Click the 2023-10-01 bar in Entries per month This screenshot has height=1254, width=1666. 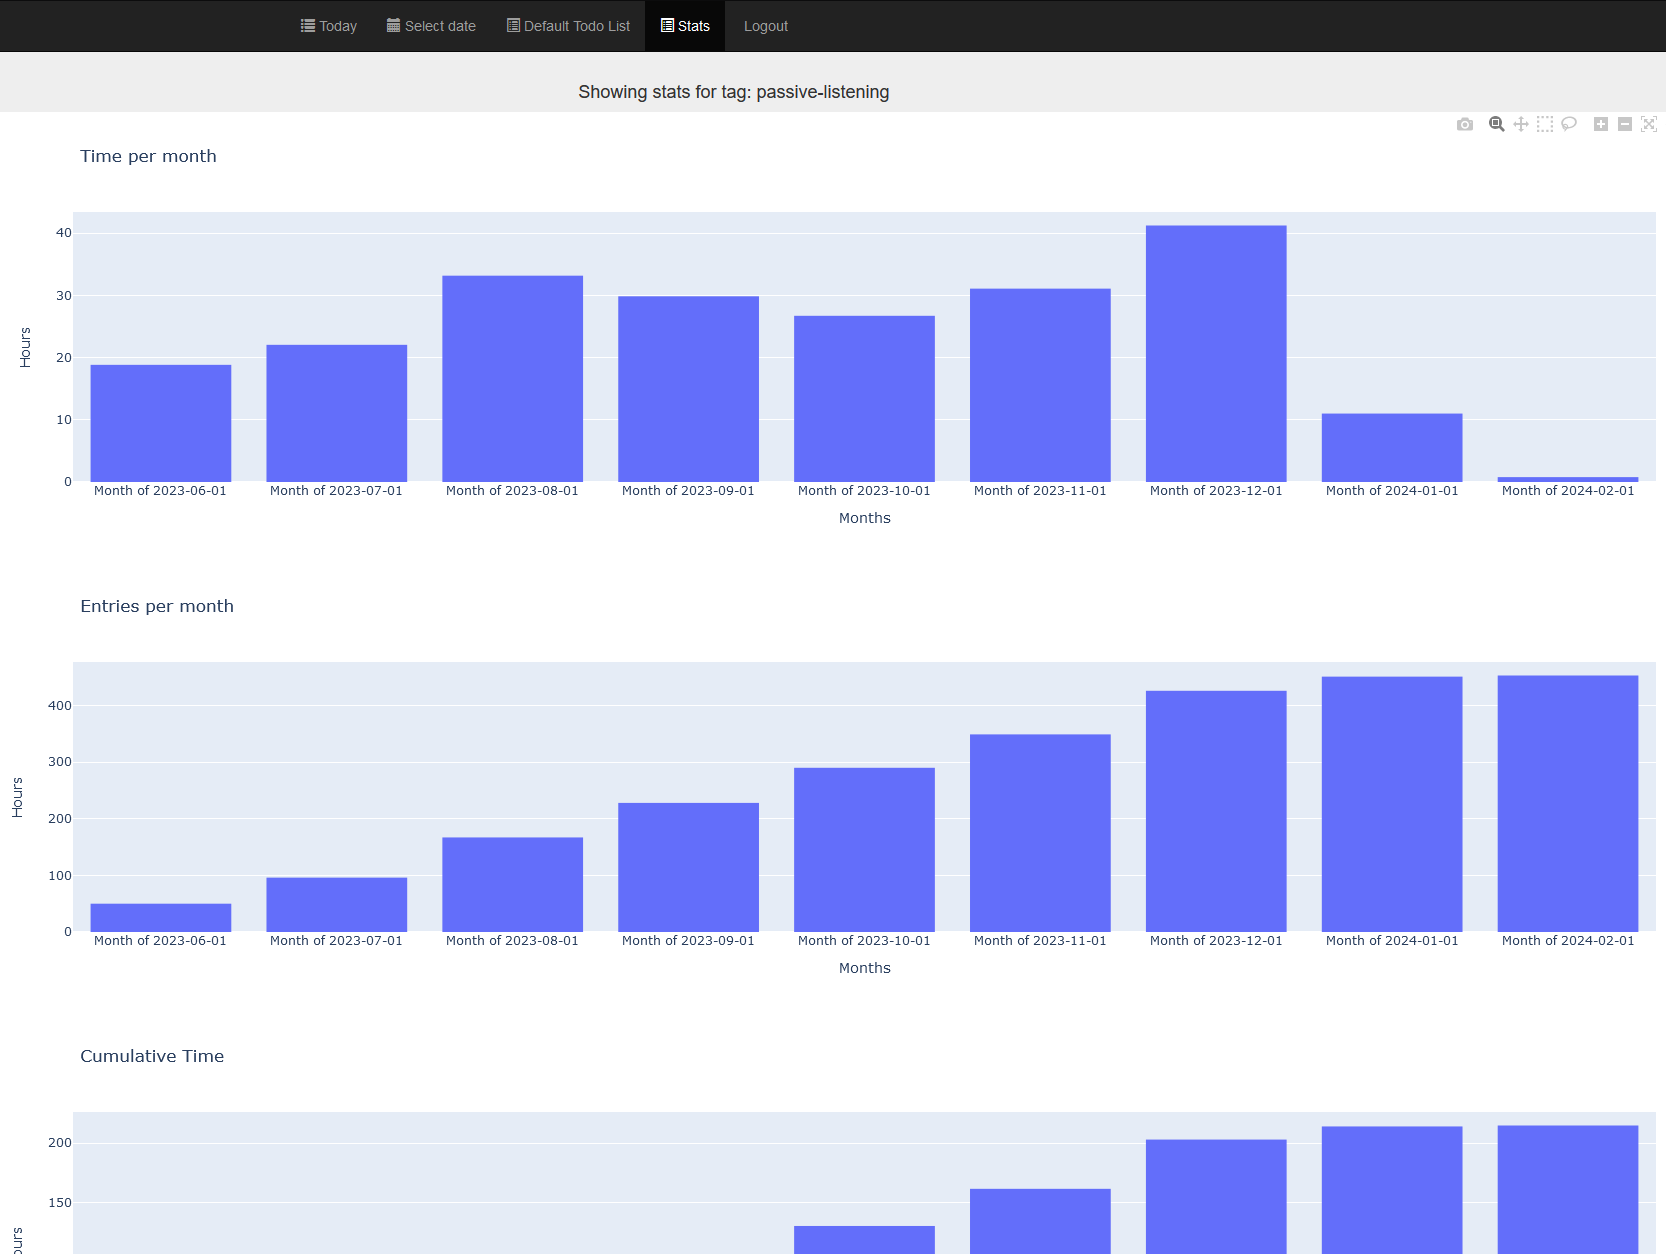coord(865,850)
